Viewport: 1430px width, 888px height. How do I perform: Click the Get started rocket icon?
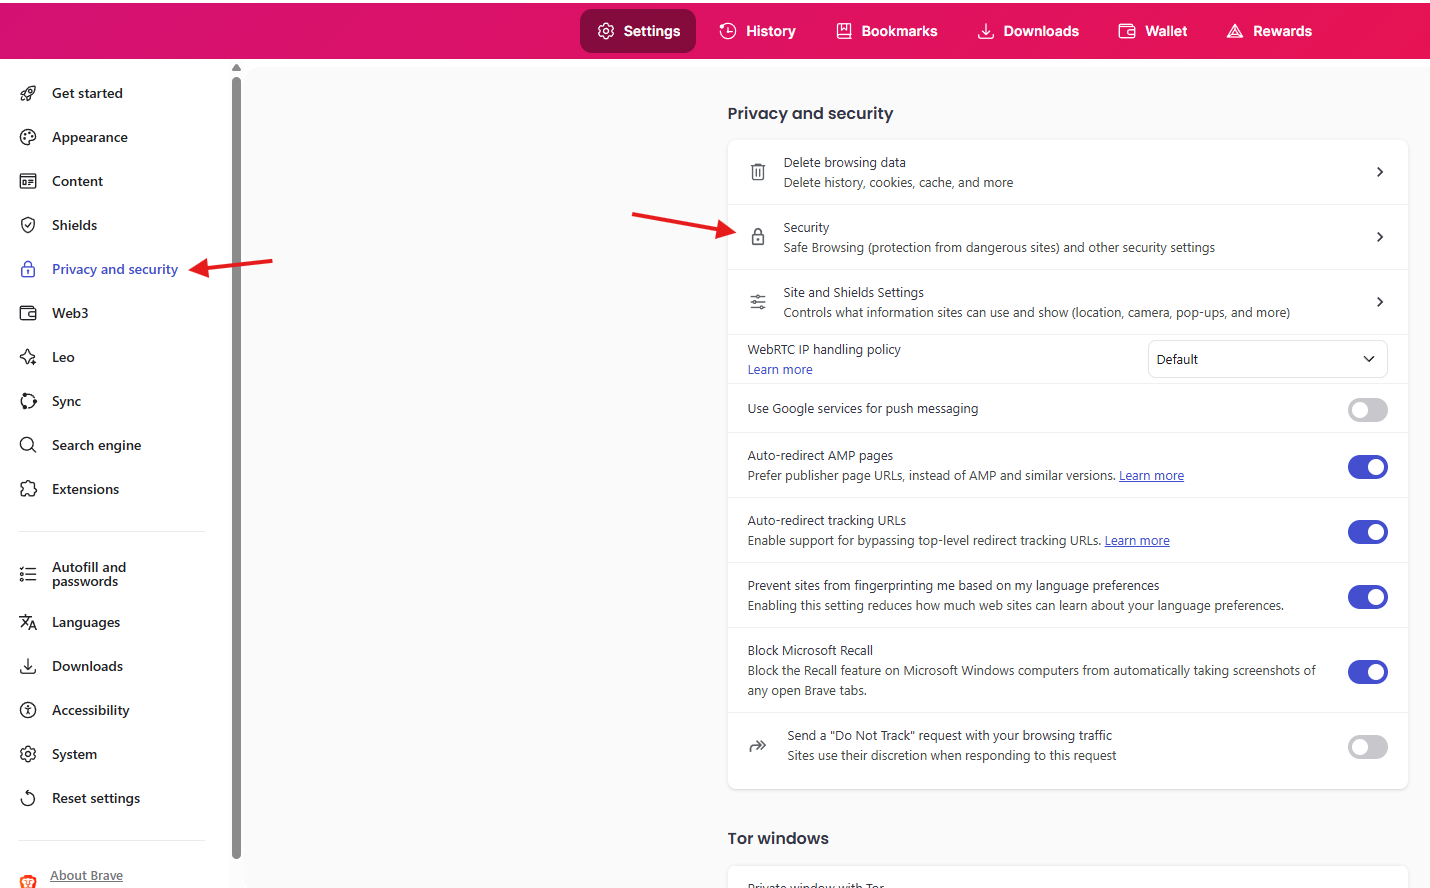(28, 93)
